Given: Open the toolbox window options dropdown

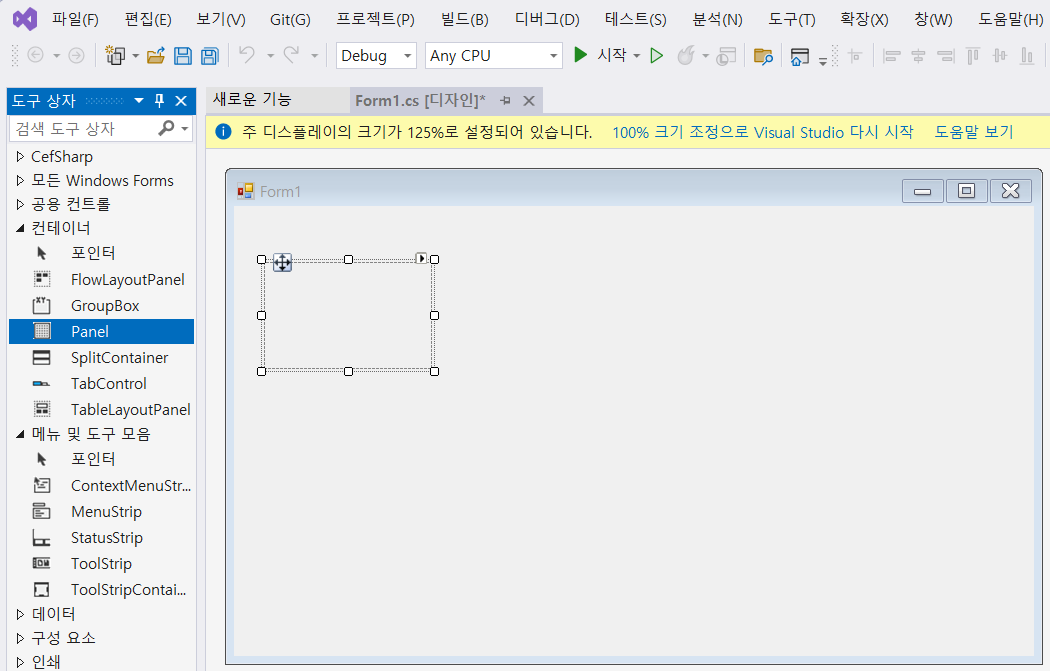Looking at the screenshot, I should (139, 100).
